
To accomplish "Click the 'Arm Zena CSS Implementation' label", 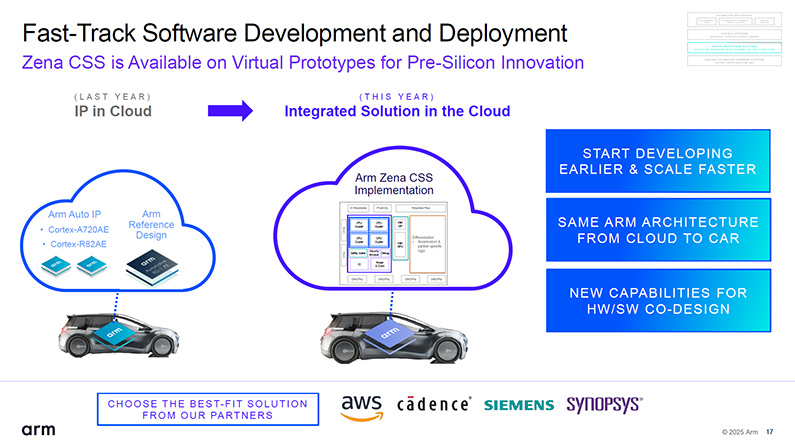I will 393,184.
